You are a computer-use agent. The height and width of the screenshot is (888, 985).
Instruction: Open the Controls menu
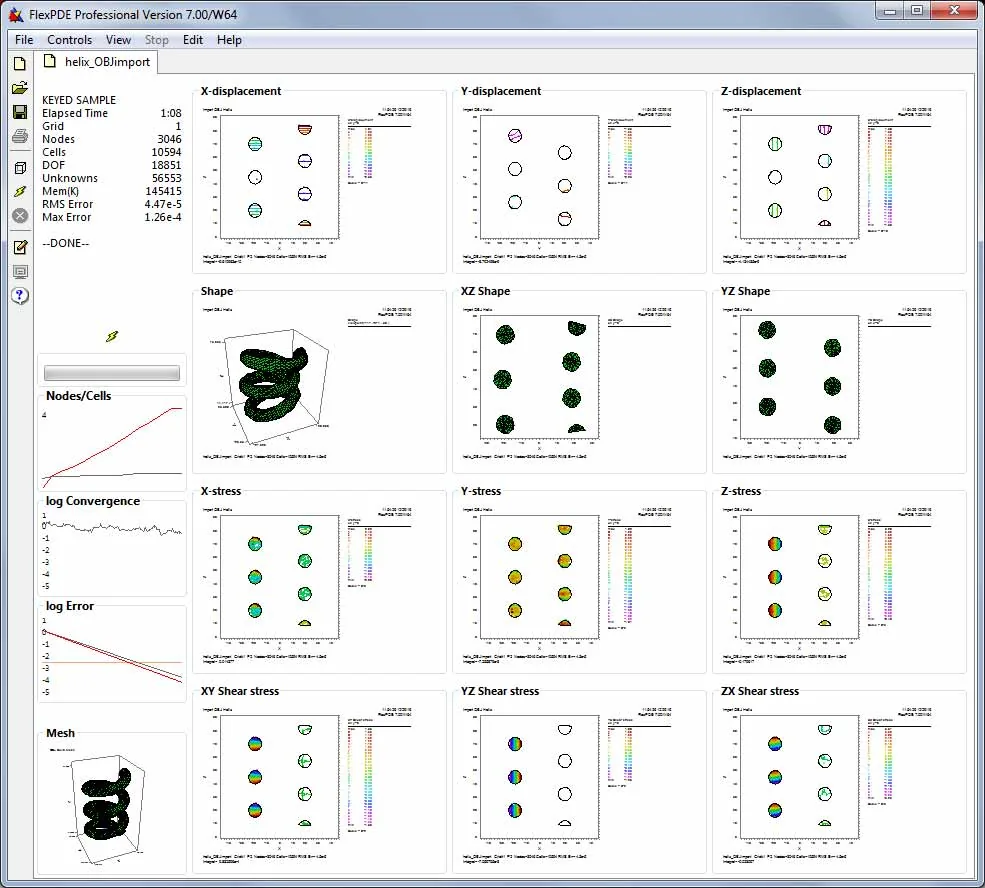click(x=70, y=40)
